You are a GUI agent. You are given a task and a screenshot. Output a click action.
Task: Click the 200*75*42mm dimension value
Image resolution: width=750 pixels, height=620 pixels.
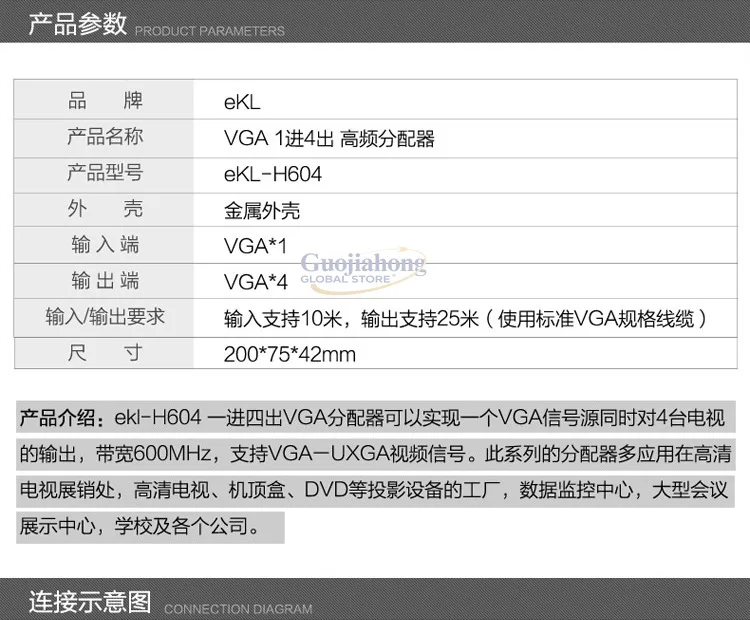point(290,354)
